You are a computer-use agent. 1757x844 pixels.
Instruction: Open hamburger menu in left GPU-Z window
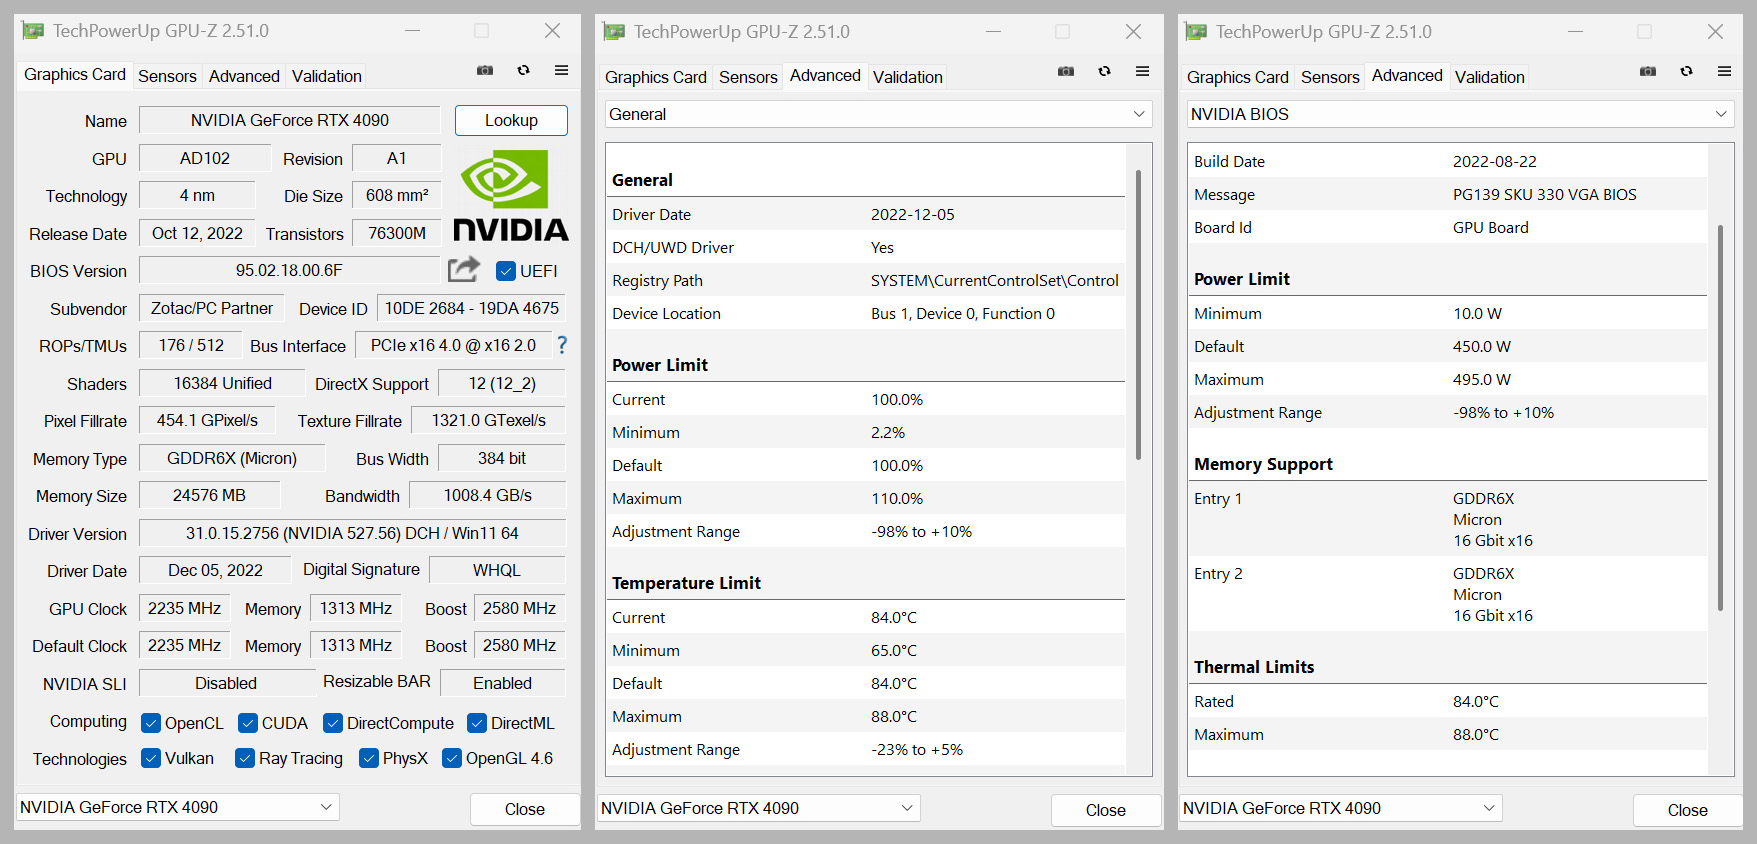tap(561, 70)
